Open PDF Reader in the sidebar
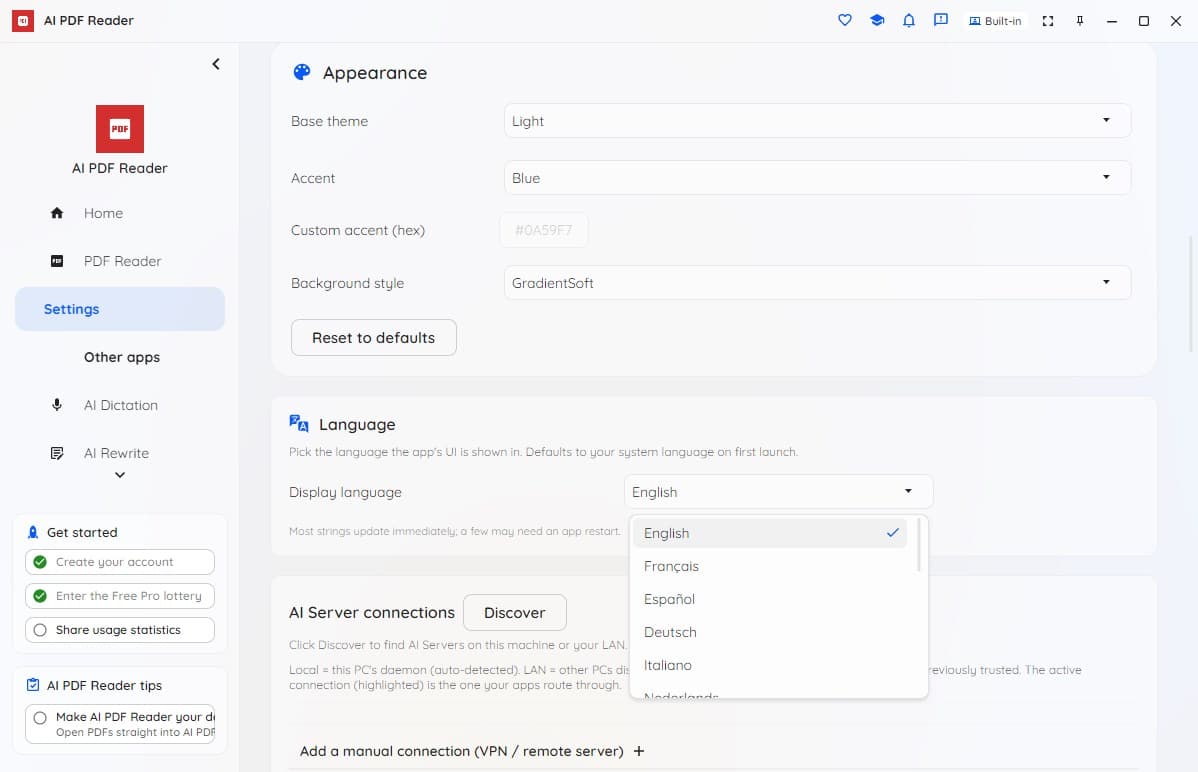 120,261
